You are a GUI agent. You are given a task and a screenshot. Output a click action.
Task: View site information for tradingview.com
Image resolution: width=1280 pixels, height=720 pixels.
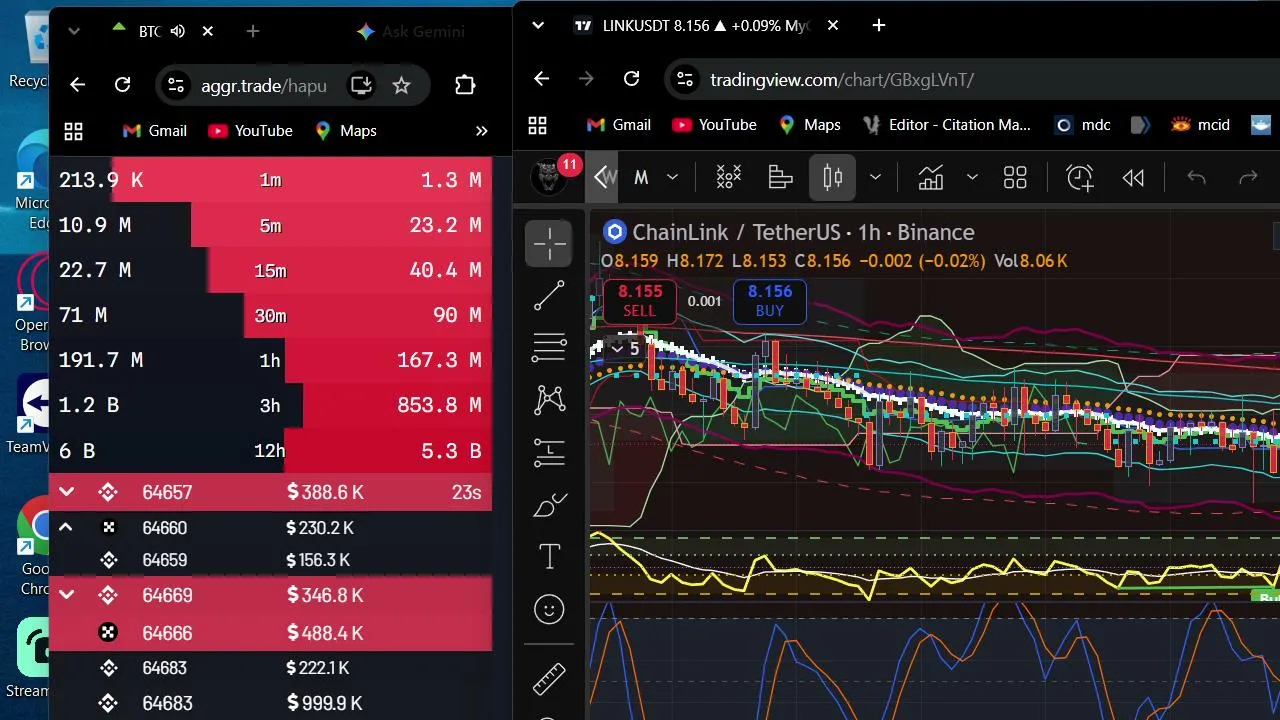tap(684, 79)
